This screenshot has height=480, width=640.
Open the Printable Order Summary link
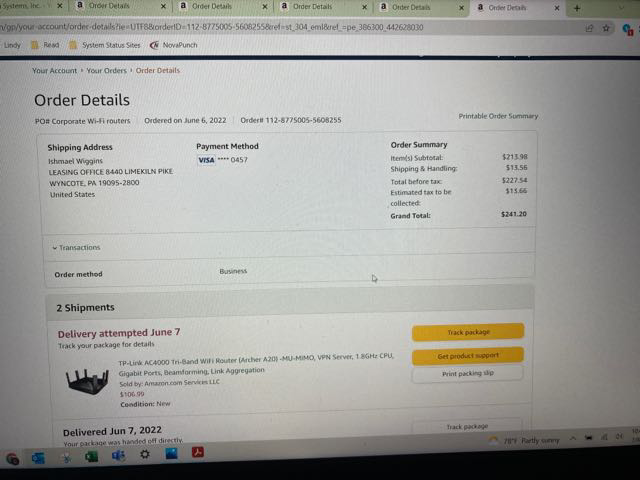498,116
